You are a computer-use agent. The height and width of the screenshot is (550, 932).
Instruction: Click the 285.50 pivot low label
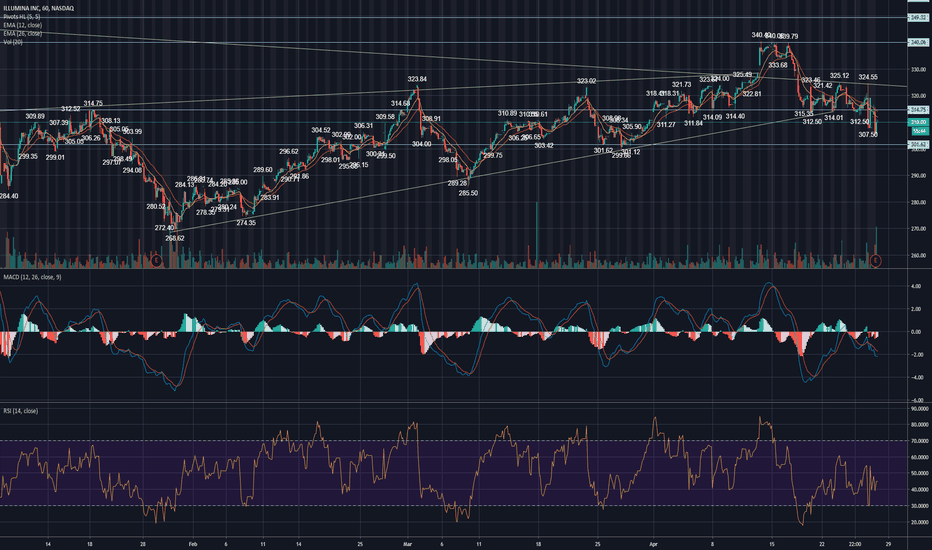[468, 193]
